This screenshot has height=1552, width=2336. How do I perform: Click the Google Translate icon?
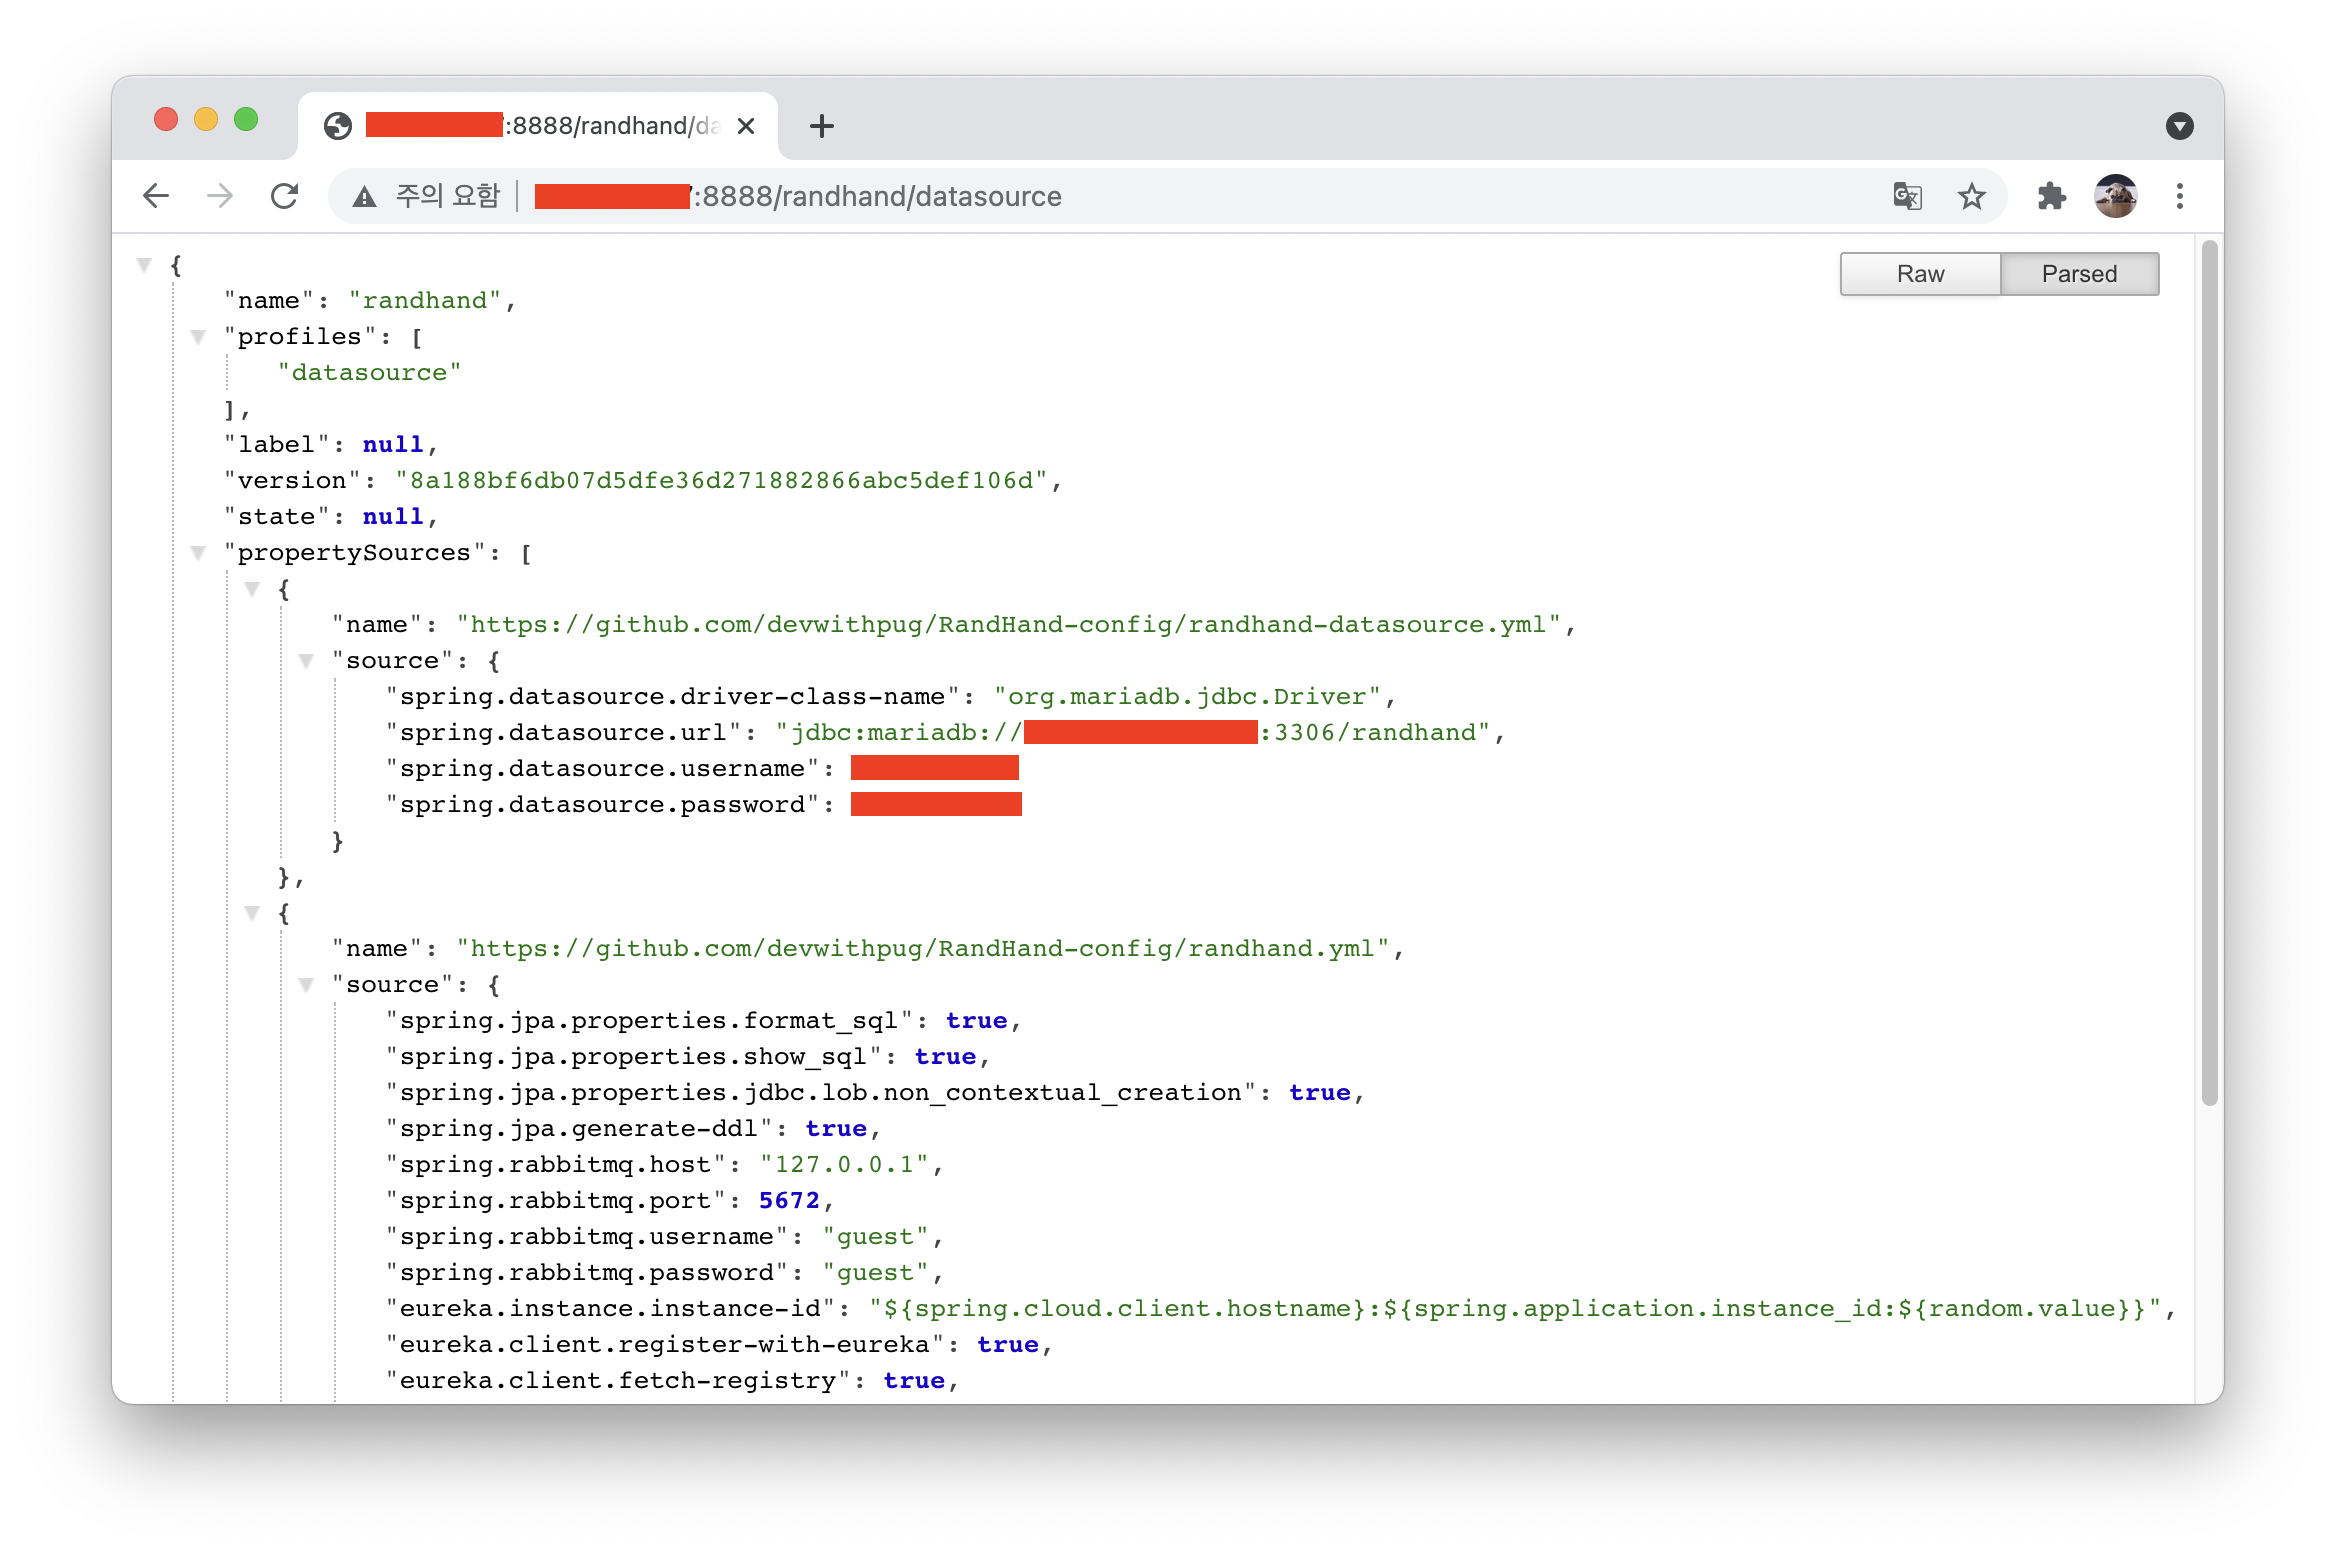(x=1907, y=196)
